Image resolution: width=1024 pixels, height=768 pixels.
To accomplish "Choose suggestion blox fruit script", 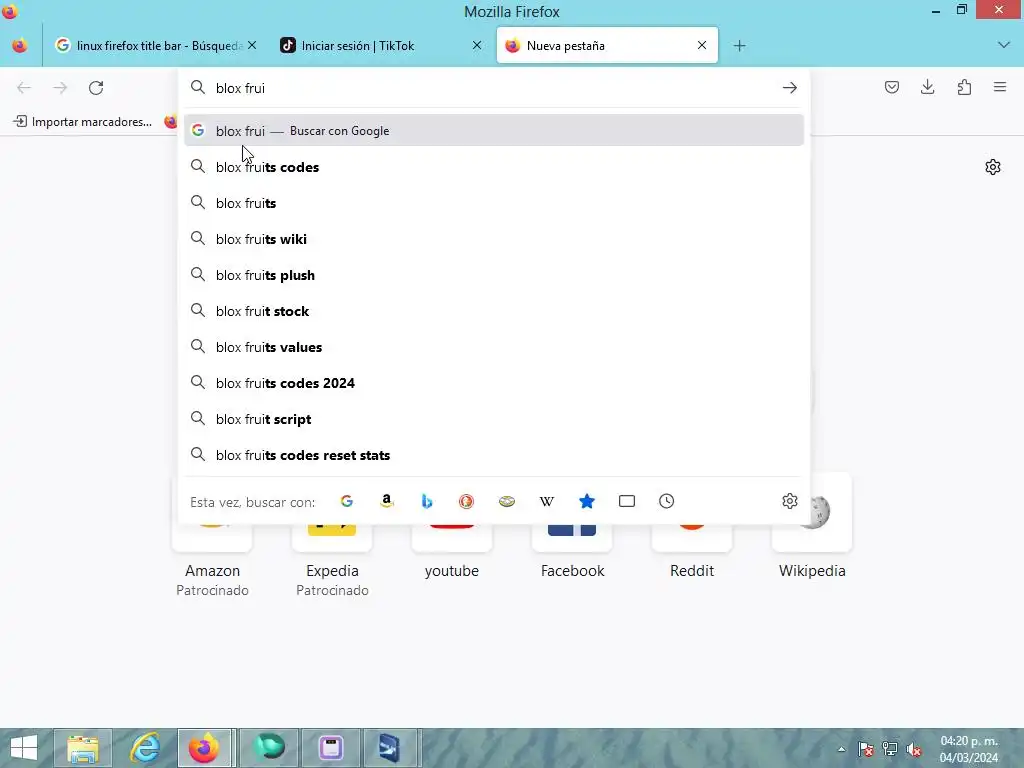I will [x=494, y=419].
